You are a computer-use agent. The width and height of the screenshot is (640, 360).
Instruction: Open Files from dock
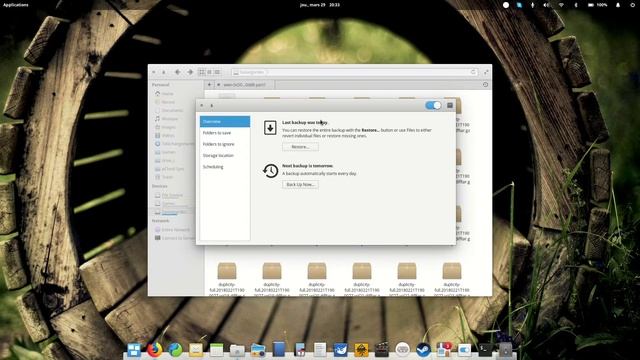coord(237,350)
